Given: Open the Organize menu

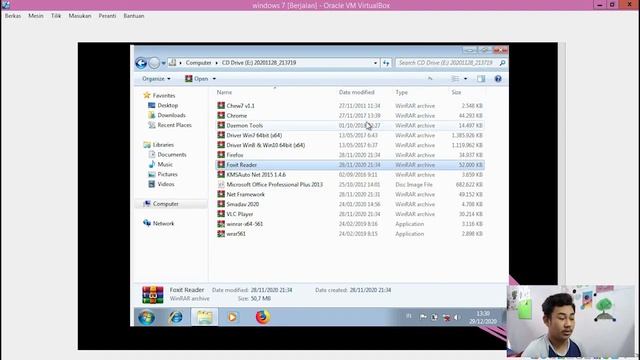Looking at the screenshot, I should click(156, 79).
